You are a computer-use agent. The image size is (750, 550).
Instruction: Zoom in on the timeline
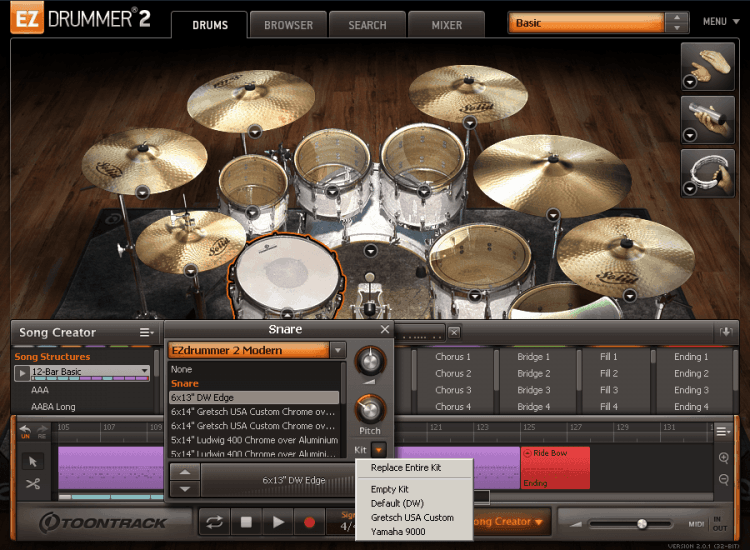[724, 458]
